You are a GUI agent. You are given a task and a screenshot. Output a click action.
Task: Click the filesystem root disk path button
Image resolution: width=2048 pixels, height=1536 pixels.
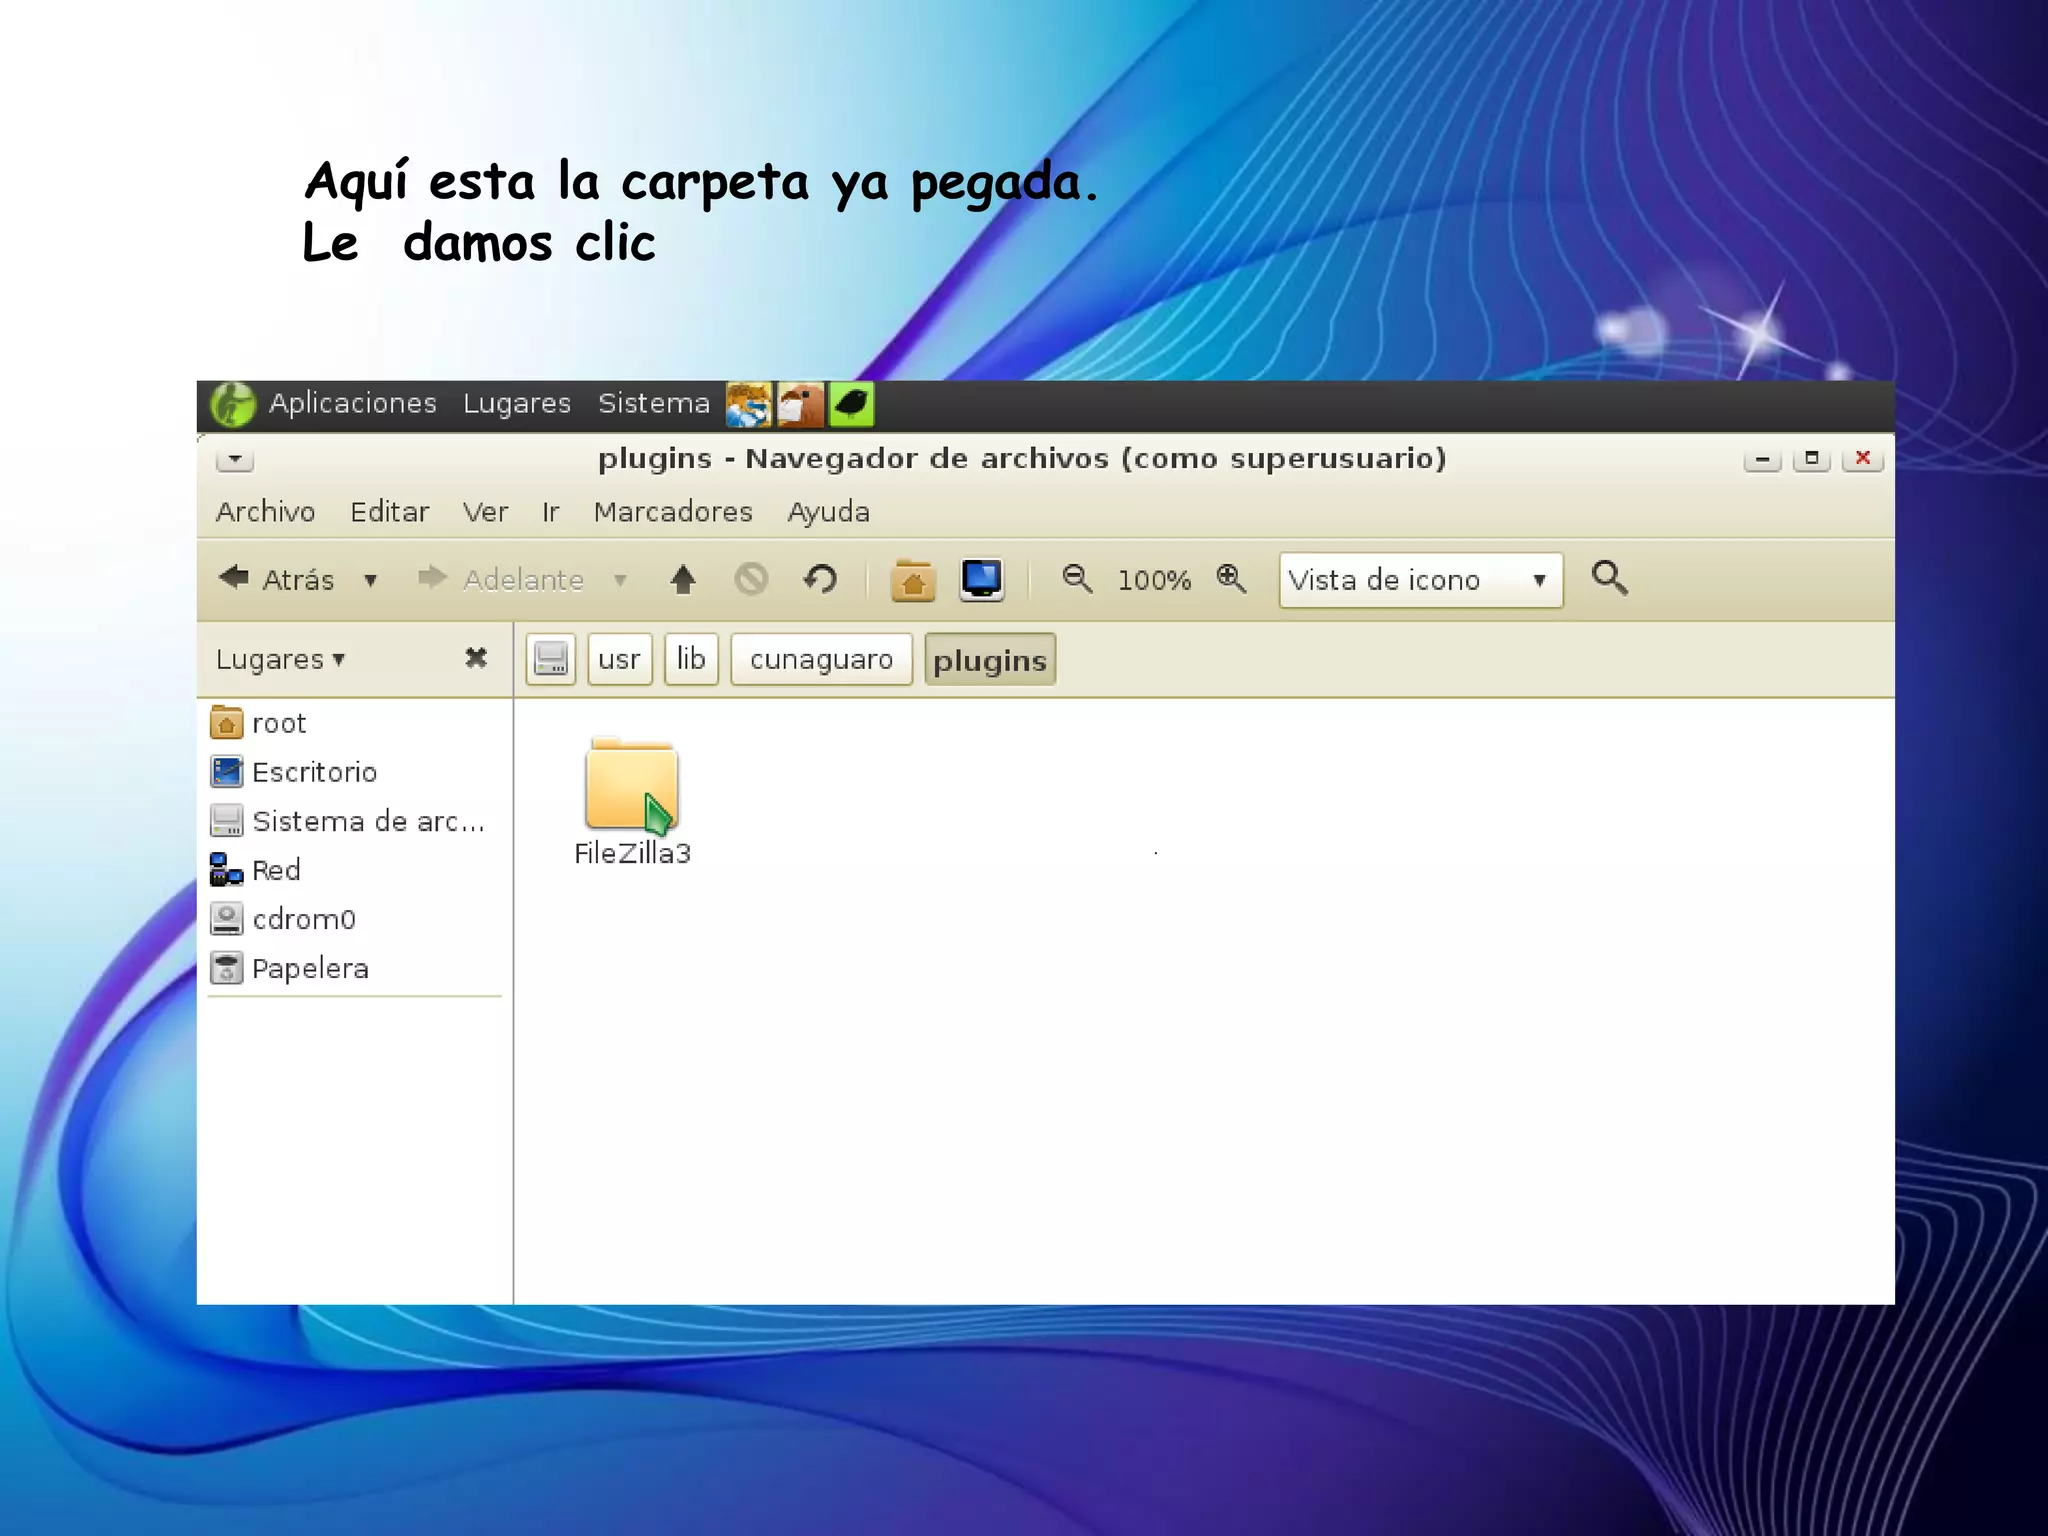551,659
